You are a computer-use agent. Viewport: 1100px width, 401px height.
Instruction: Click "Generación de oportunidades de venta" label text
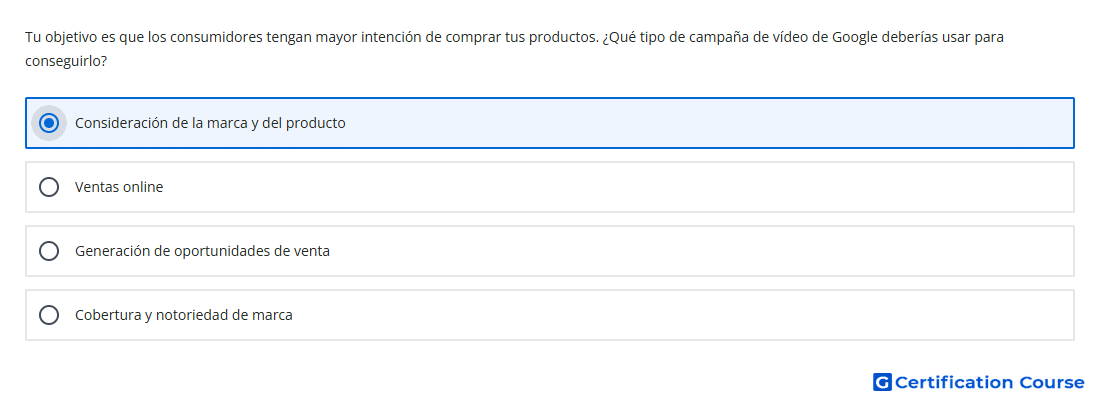(x=202, y=251)
